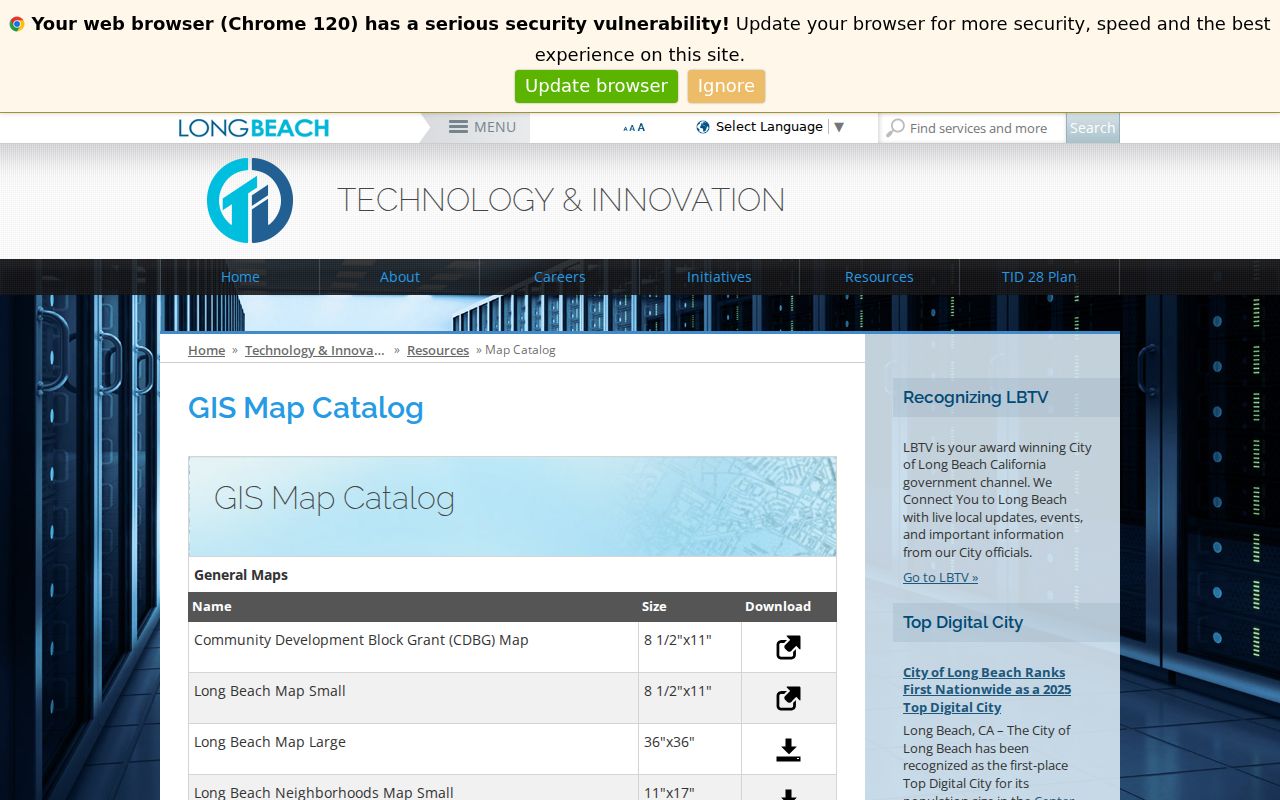This screenshot has width=1280, height=800.
Task: Open the TID 28 Plan tab
Action: (1039, 277)
